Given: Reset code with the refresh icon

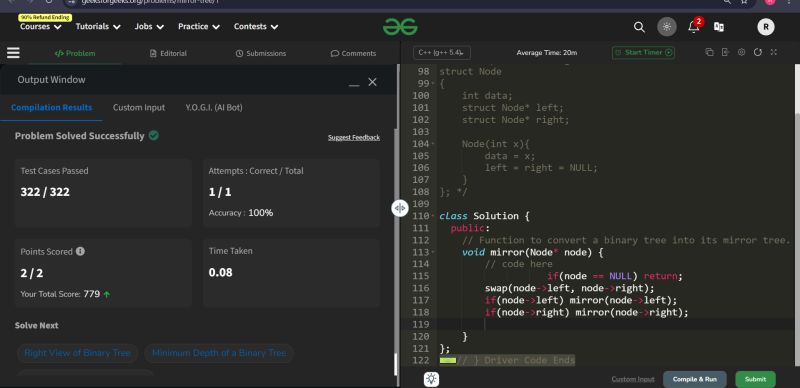Looking at the screenshot, I should click(758, 52).
